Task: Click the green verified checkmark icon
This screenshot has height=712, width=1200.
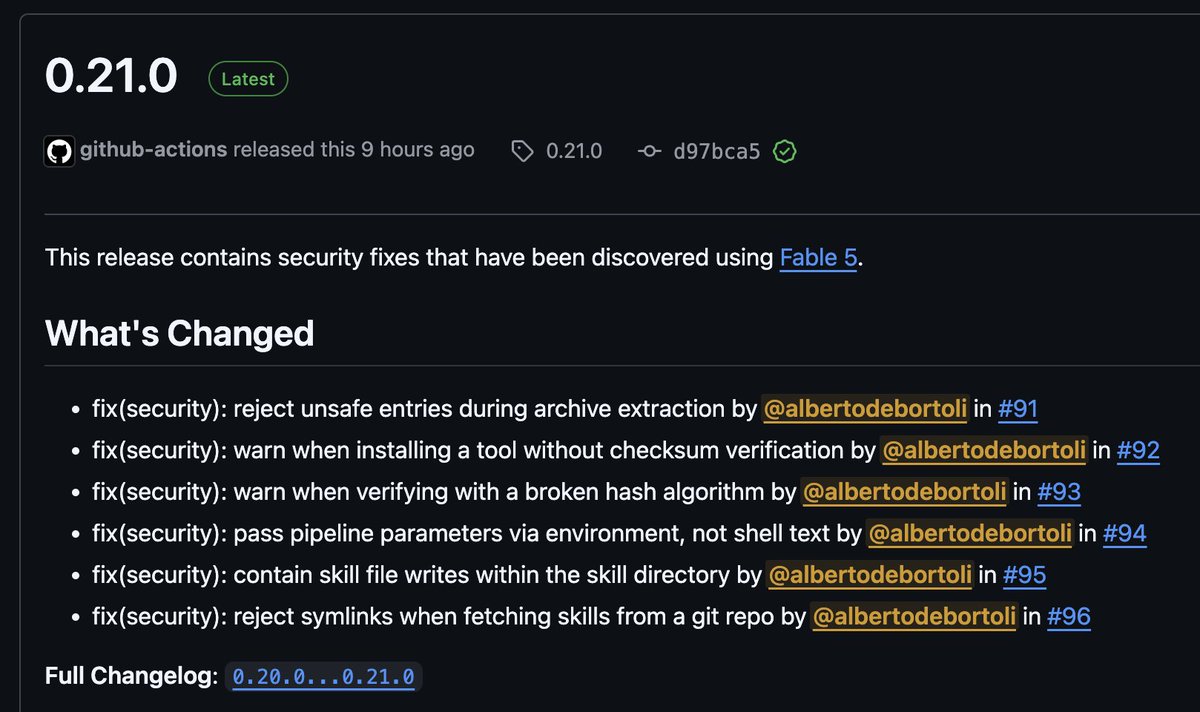Action: coord(785,151)
